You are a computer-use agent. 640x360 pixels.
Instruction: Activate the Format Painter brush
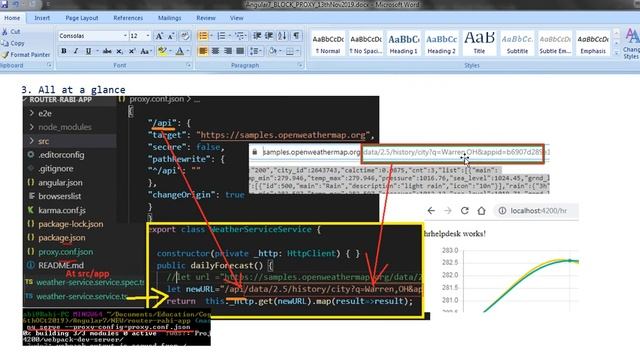point(5,54)
